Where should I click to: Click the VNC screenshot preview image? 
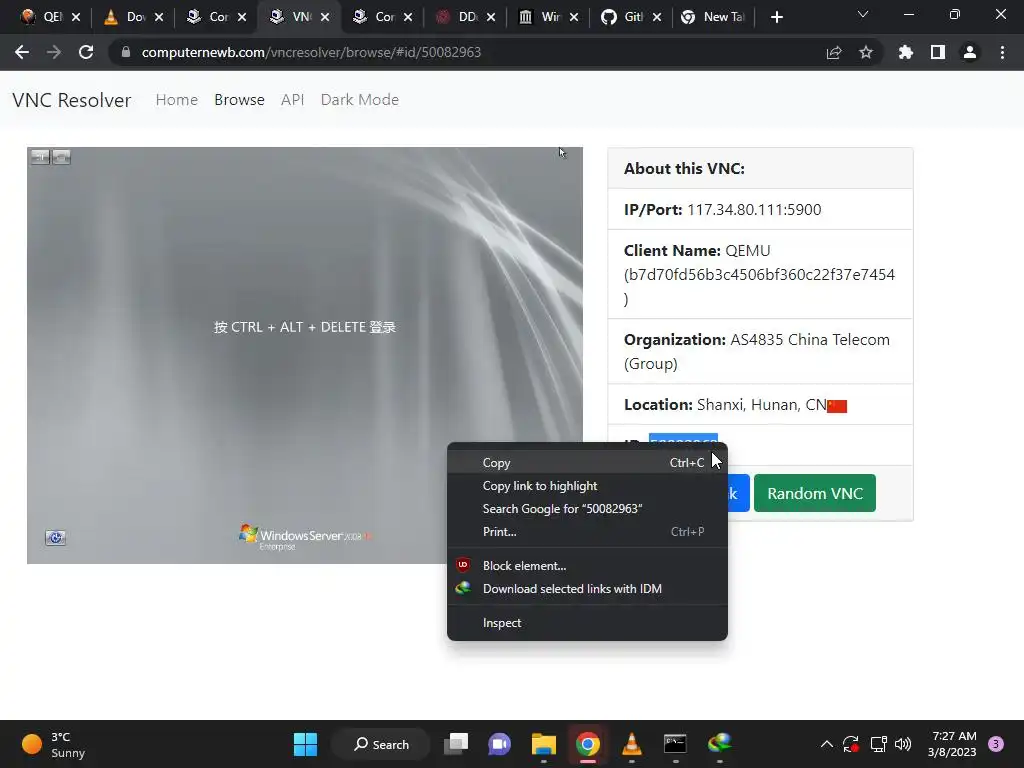pyautogui.click(x=304, y=355)
